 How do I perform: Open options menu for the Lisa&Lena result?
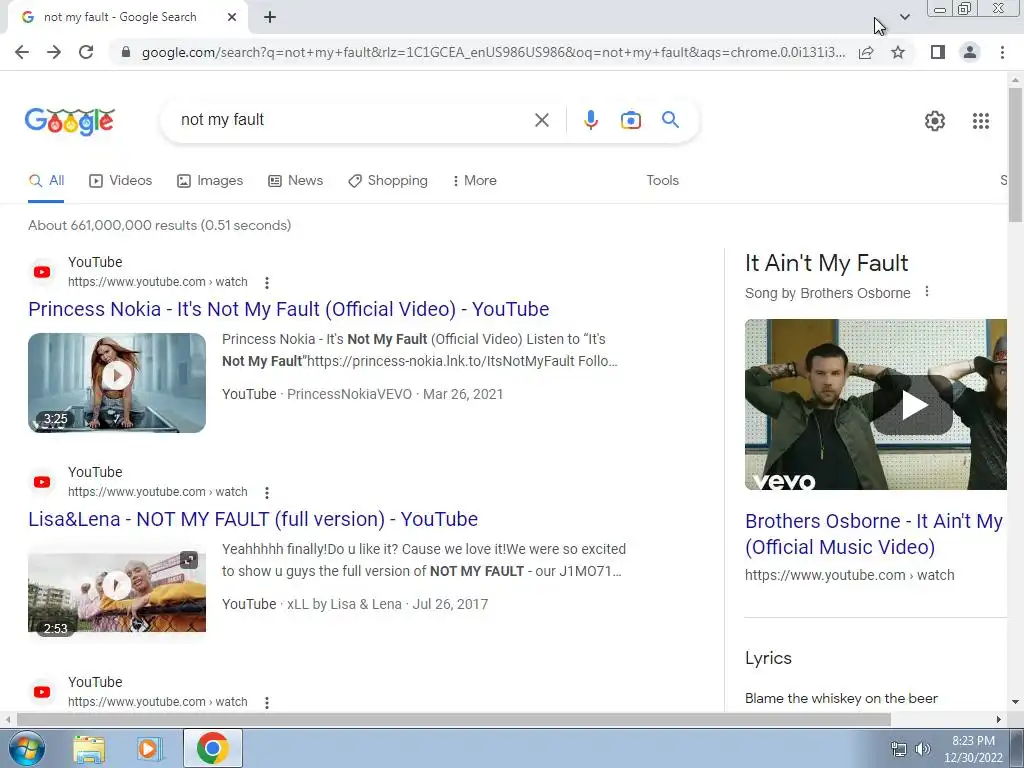tap(266, 492)
